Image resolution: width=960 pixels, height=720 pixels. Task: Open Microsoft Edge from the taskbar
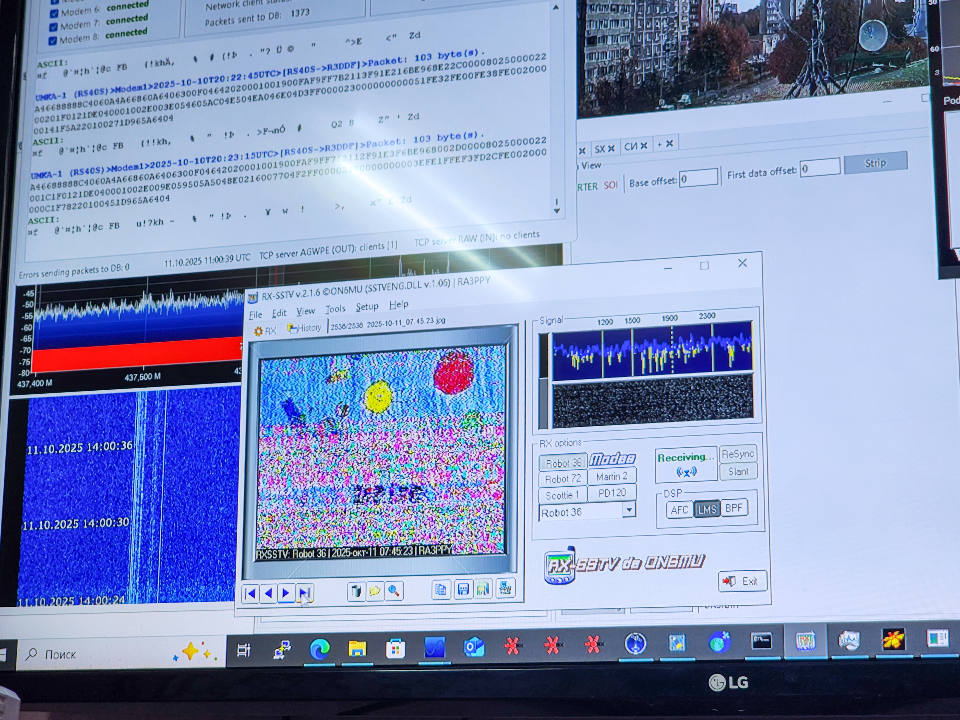[319, 648]
